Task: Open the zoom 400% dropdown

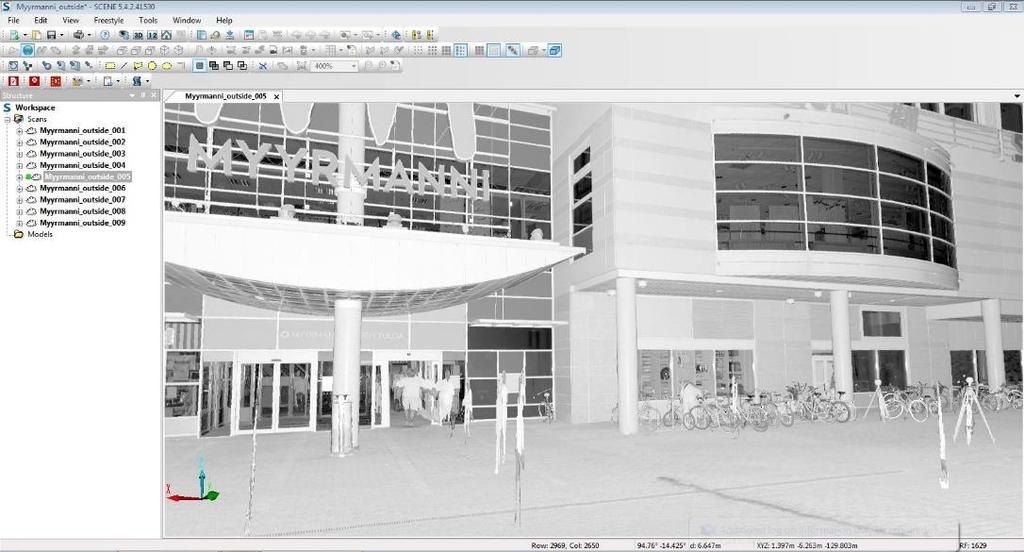Action: click(354, 66)
